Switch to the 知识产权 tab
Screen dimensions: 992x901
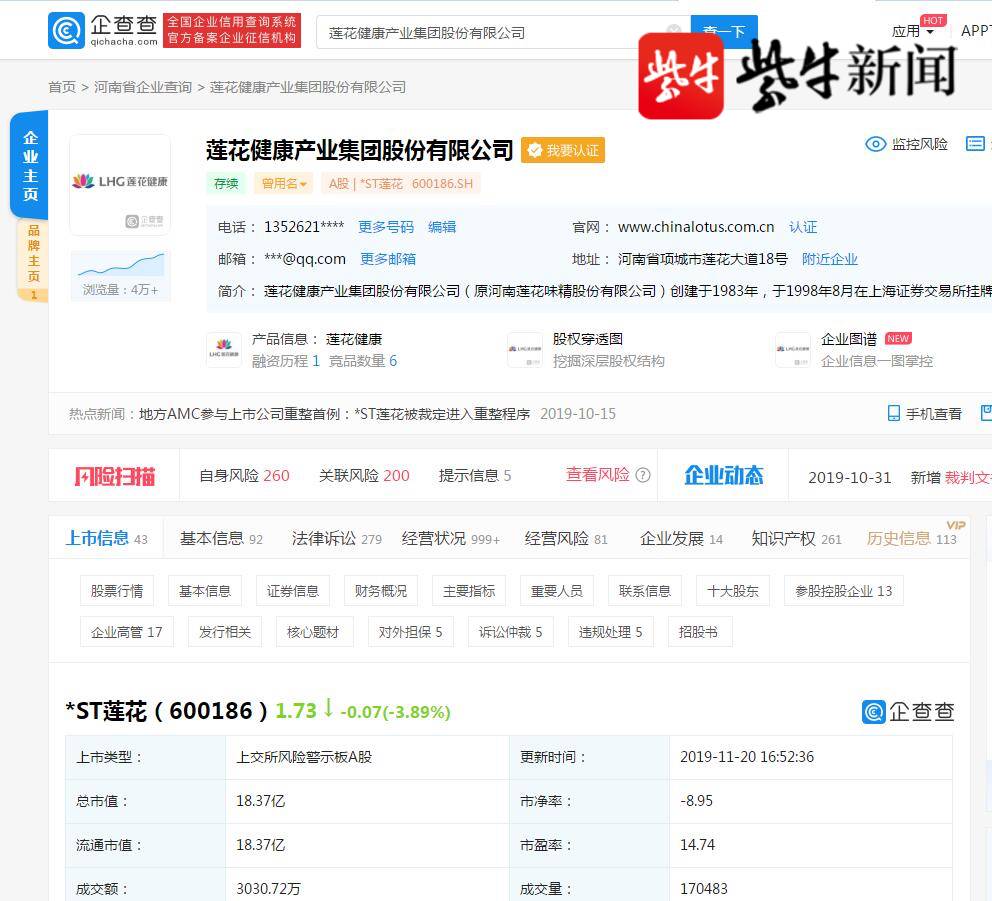pos(783,538)
